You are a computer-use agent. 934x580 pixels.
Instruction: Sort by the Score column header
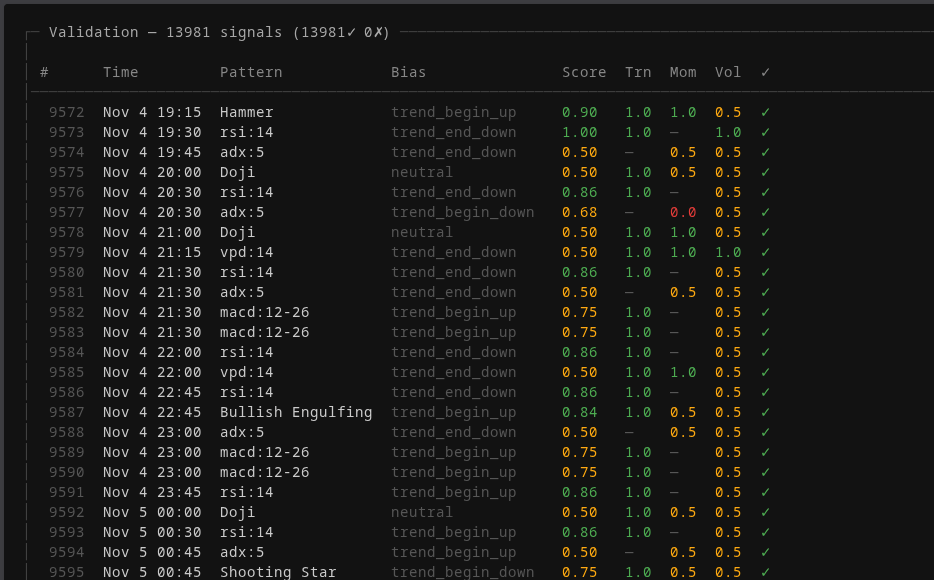584,72
